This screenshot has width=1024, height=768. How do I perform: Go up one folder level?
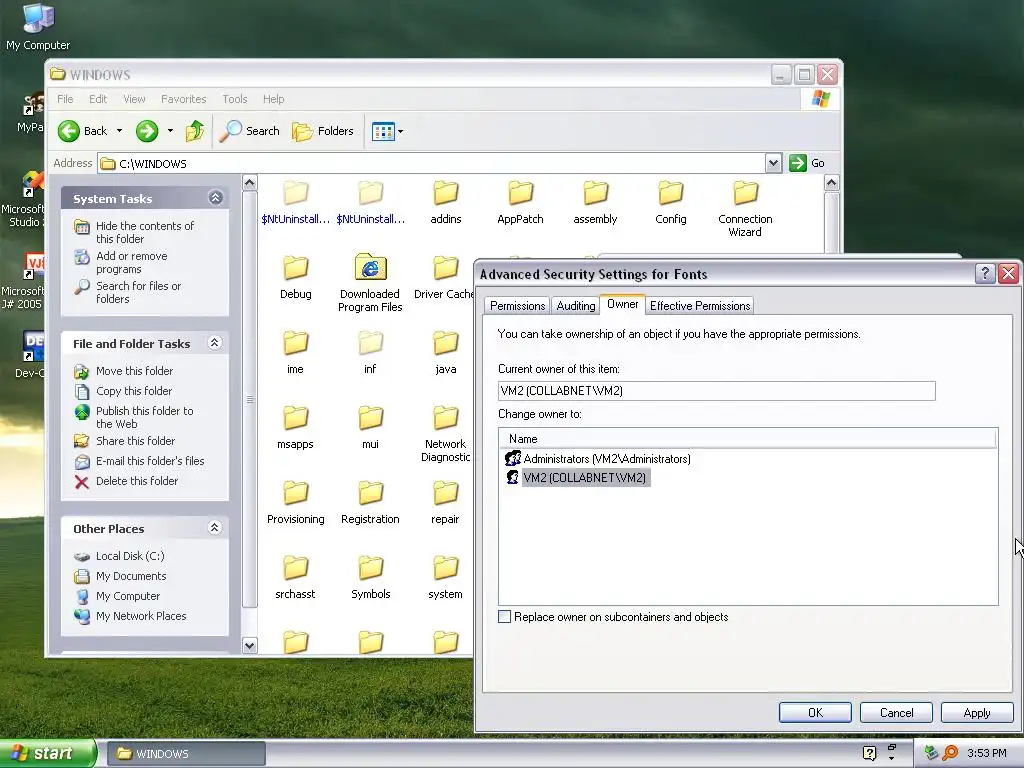point(195,131)
